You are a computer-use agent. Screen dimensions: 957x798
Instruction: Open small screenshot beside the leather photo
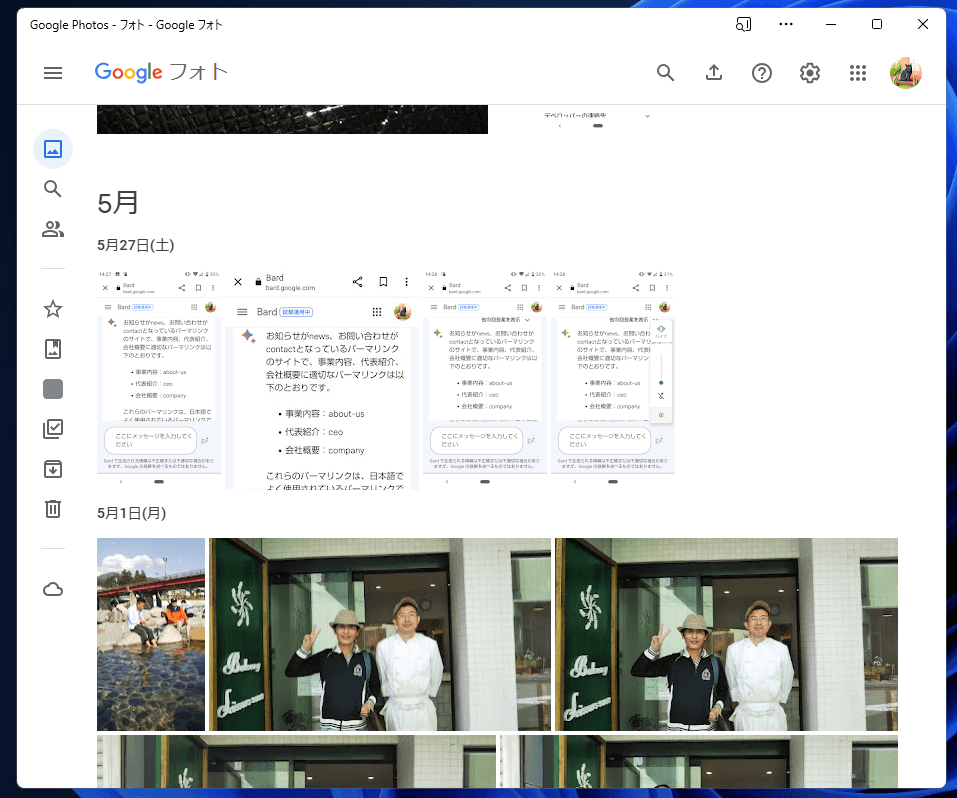click(598, 119)
